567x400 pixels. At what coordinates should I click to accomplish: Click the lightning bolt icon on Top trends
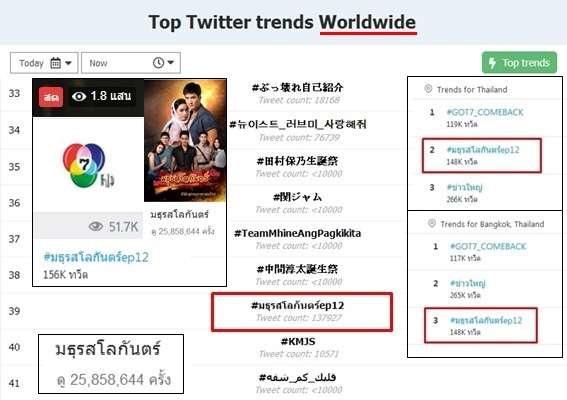pyautogui.click(x=492, y=63)
